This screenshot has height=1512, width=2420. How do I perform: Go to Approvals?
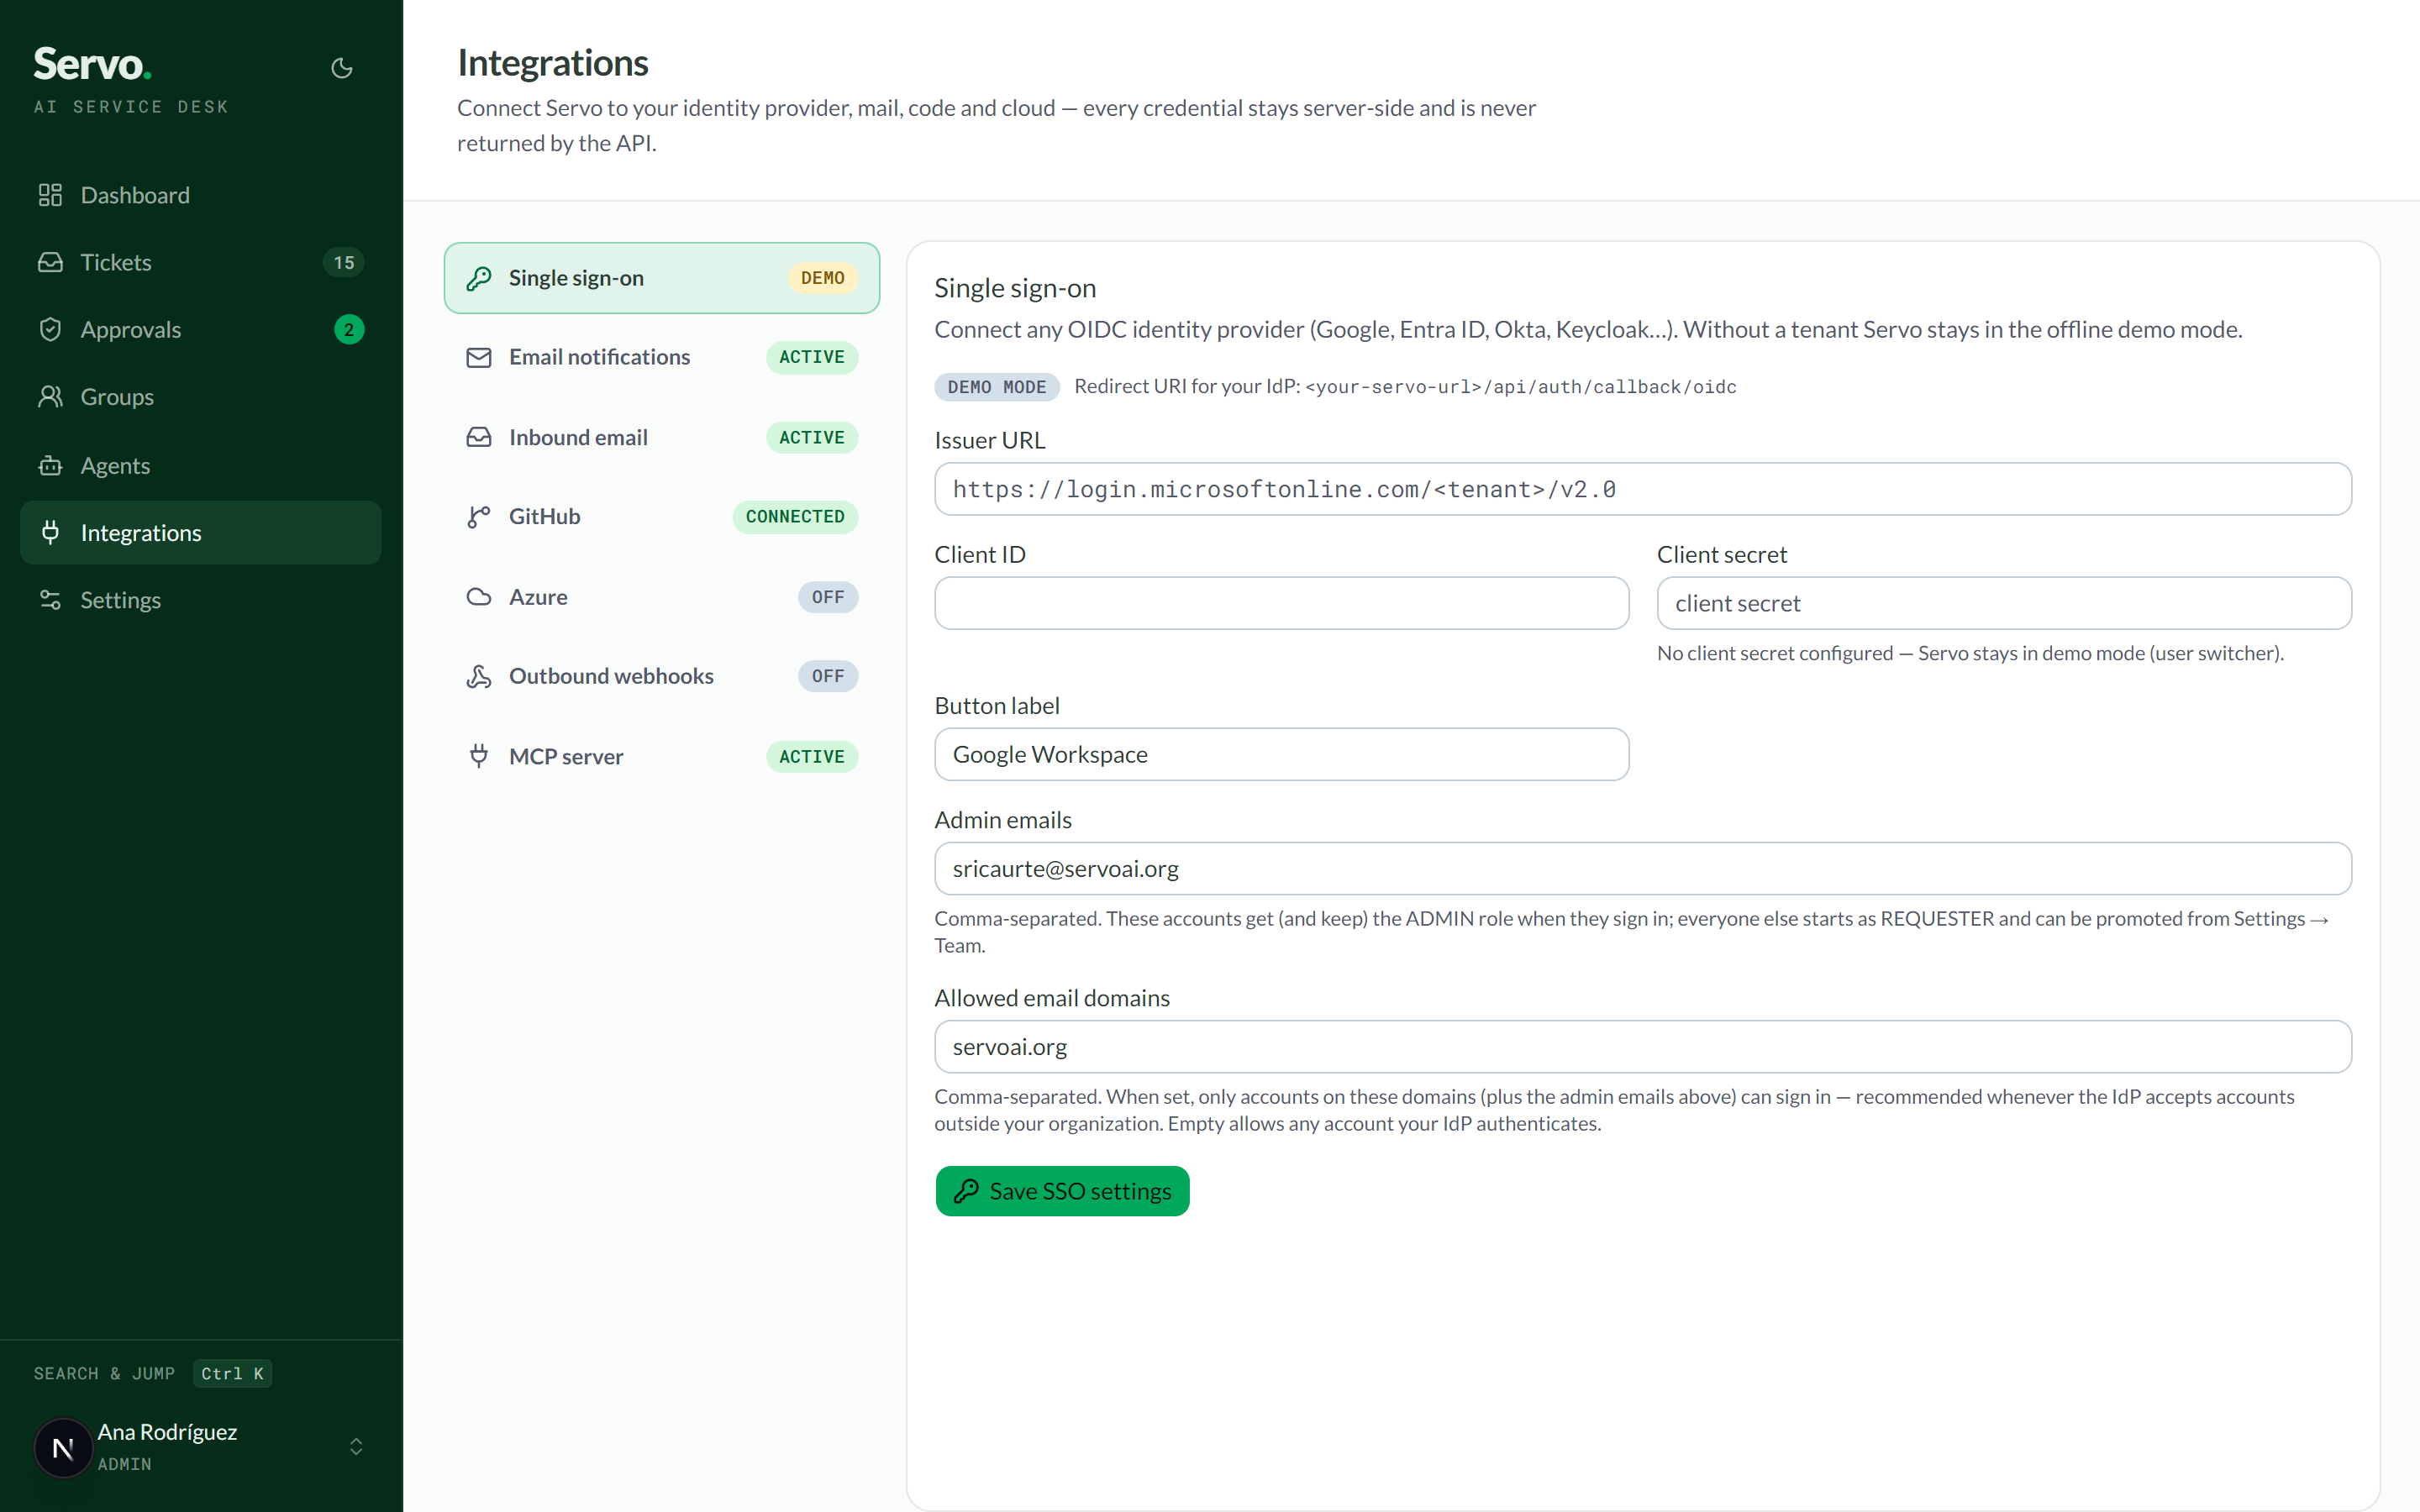tap(200, 329)
